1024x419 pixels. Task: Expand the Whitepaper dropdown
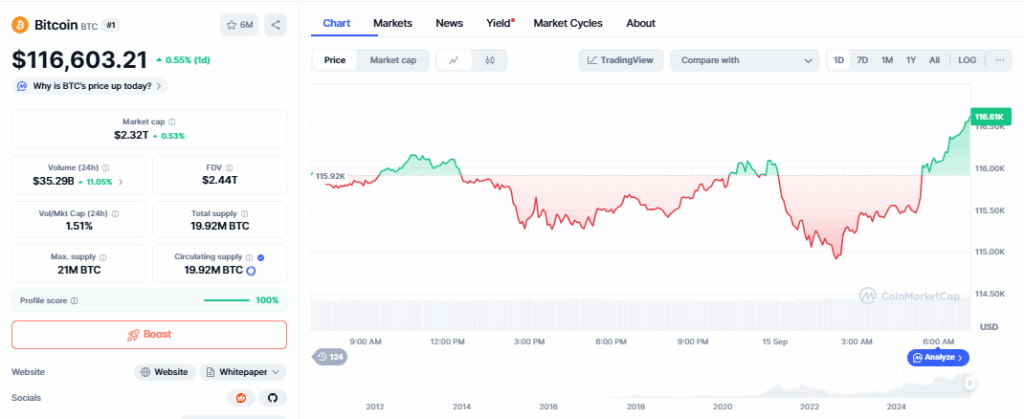click(243, 372)
